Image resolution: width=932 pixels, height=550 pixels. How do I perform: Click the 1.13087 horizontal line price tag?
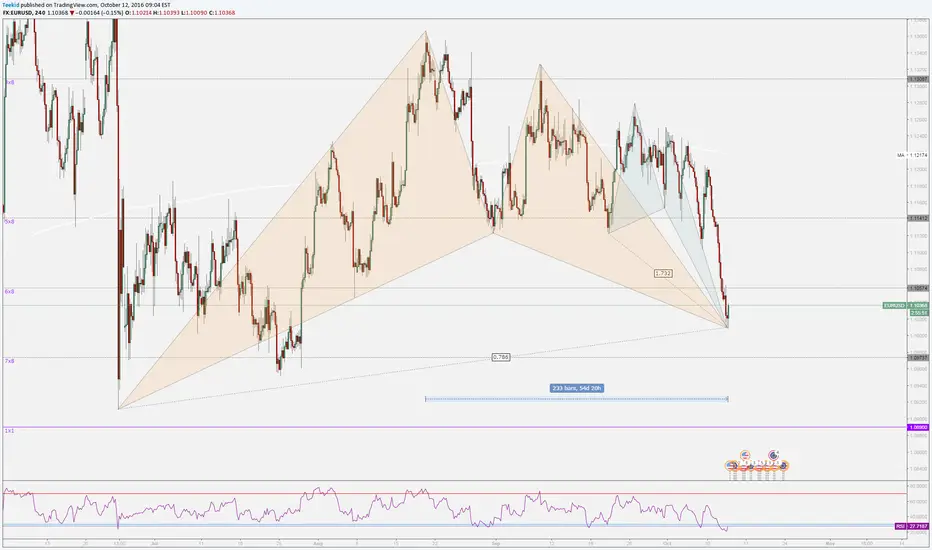(918, 78)
